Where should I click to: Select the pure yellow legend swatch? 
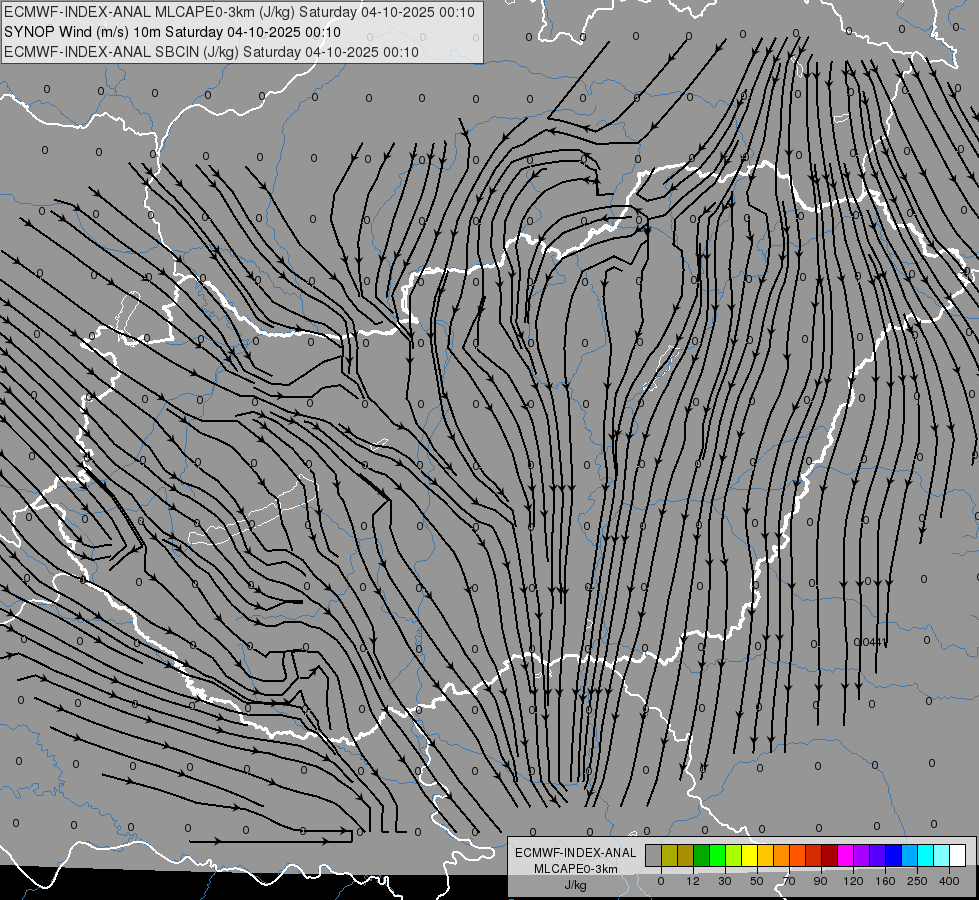click(749, 855)
